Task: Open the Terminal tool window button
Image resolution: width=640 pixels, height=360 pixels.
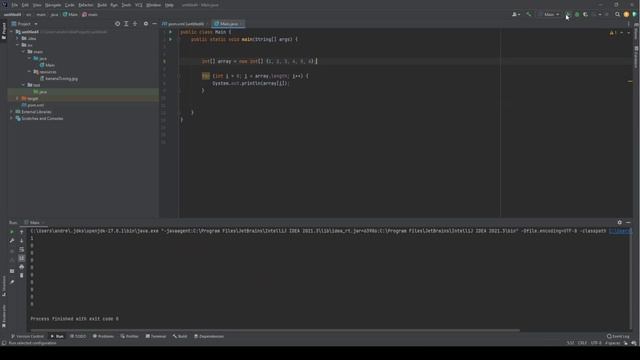Action: [156, 336]
